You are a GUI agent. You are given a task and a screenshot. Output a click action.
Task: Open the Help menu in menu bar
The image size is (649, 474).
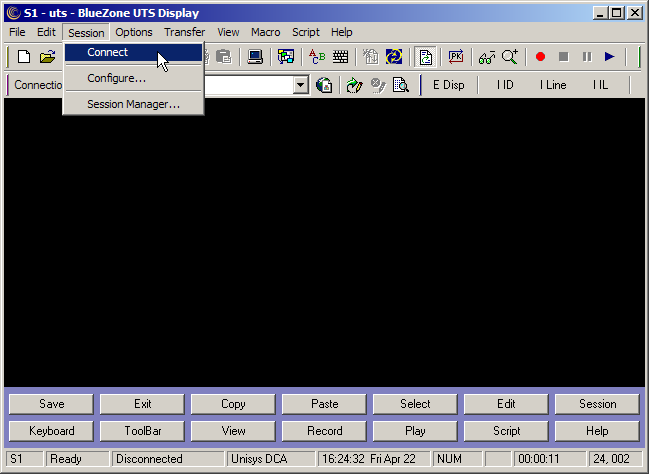342,32
